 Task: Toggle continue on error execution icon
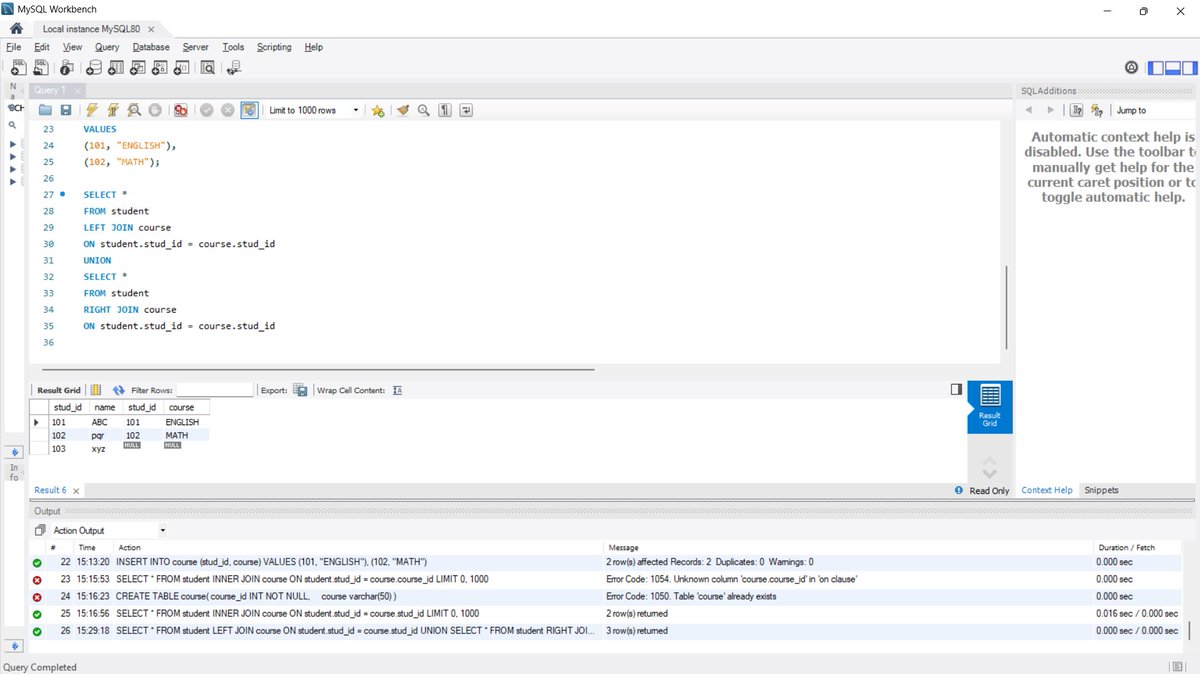click(x=181, y=110)
